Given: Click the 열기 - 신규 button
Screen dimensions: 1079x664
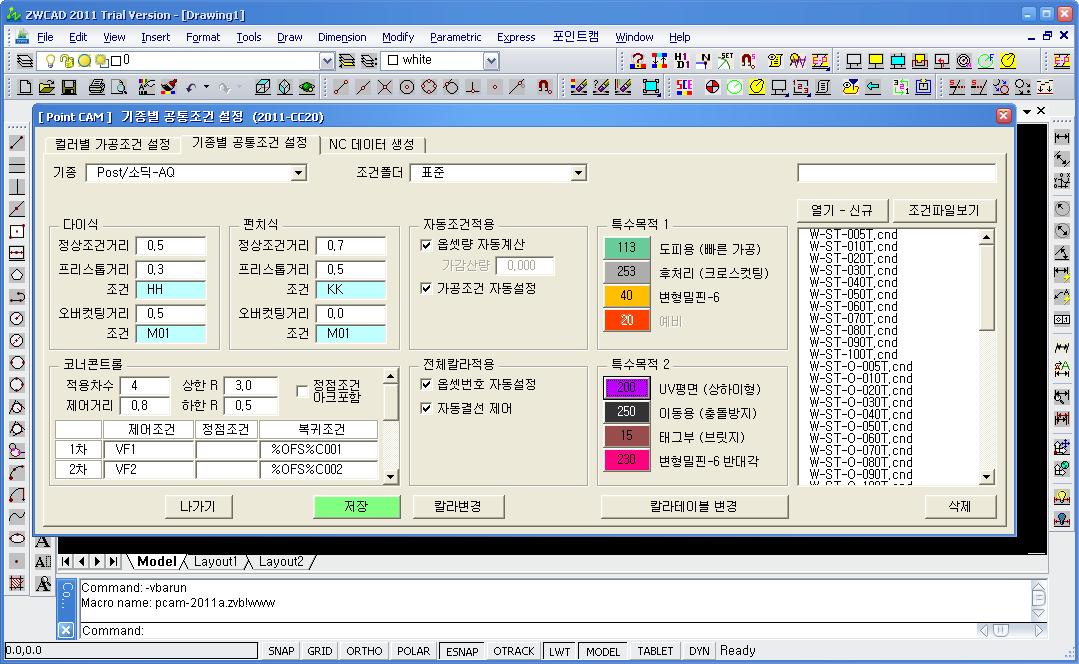Looking at the screenshot, I should pyautogui.click(x=842, y=211).
